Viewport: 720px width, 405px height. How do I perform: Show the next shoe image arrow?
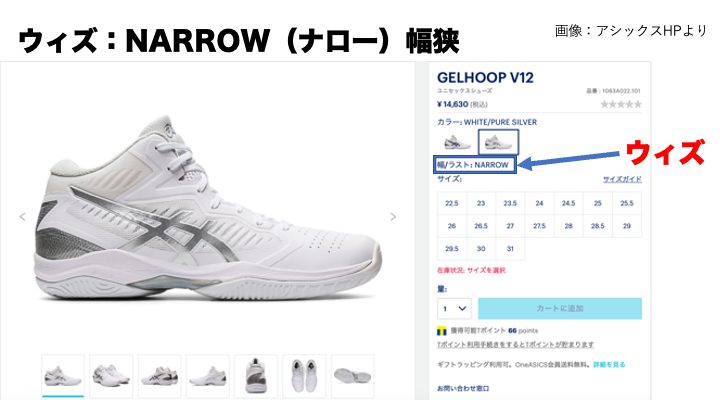coord(393,217)
